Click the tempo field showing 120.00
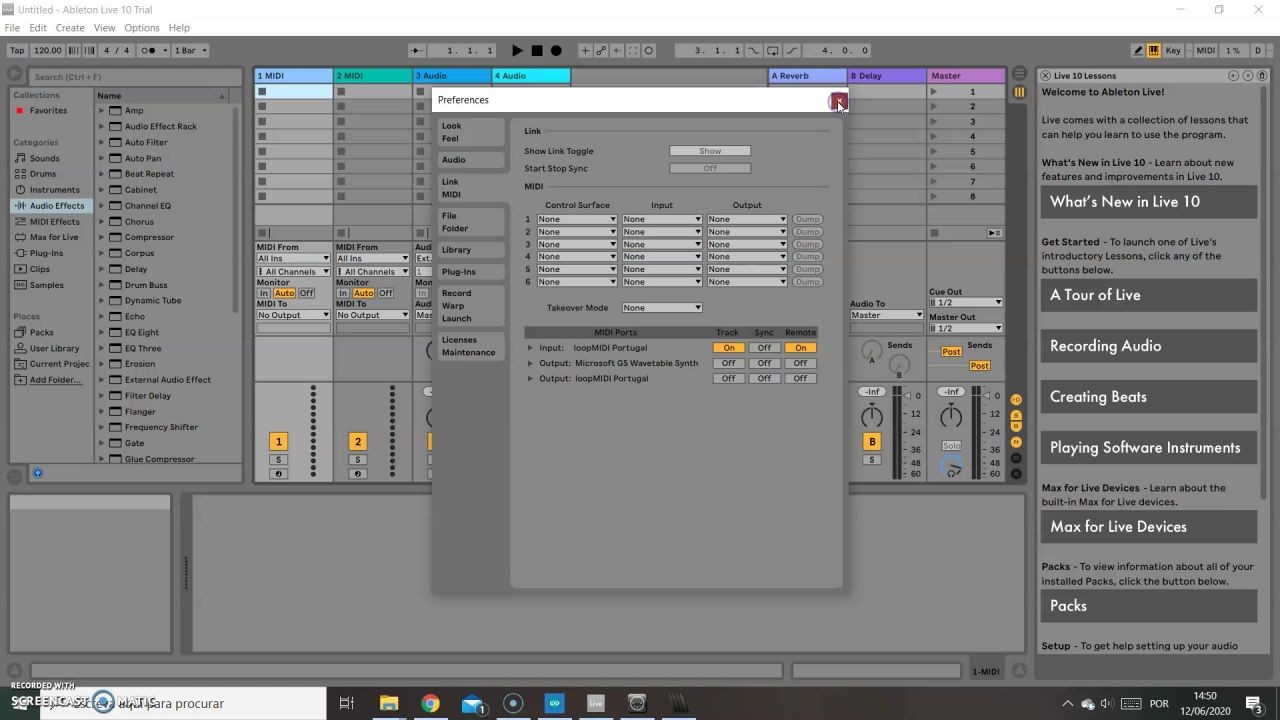The height and width of the screenshot is (720, 1280). [x=47, y=50]
